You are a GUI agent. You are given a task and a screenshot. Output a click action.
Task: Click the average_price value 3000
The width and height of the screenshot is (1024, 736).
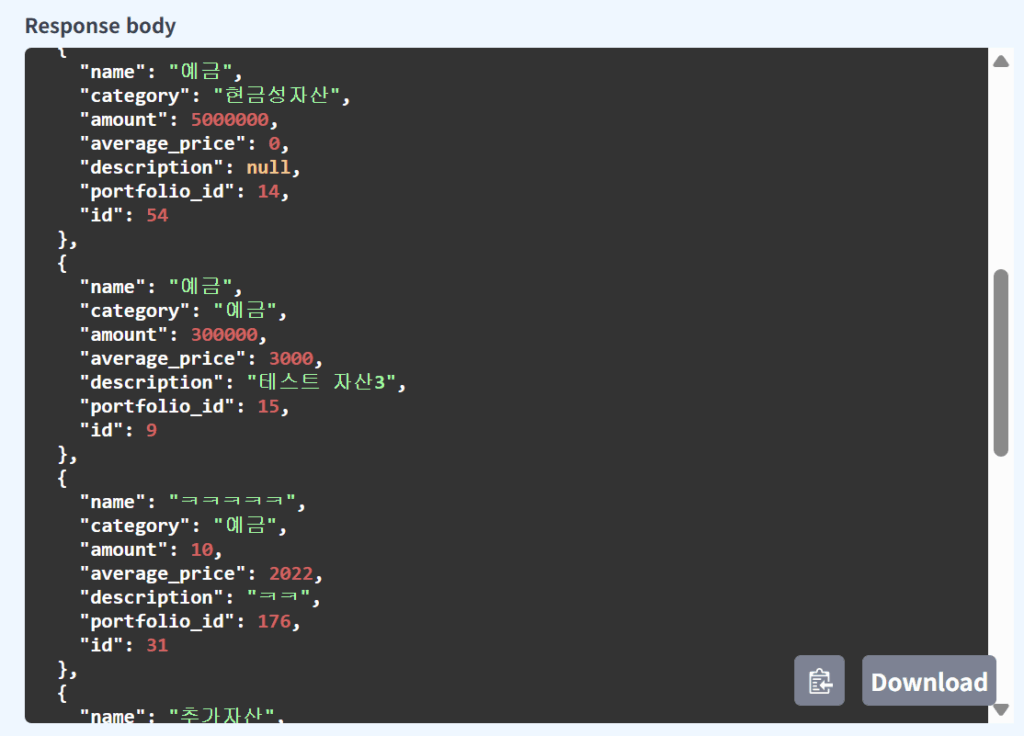pyautogui.click(x=291, y=358)
